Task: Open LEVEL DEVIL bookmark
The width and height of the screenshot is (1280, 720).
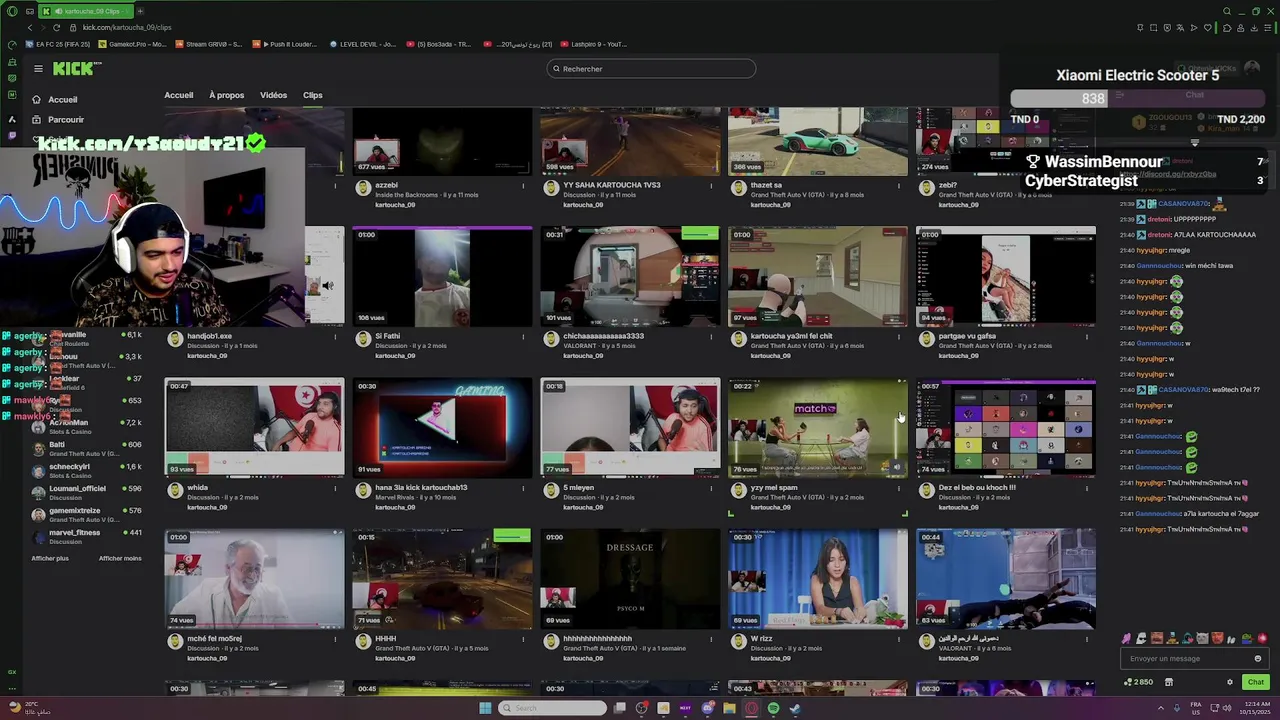Action: click(x=362, y=44)
